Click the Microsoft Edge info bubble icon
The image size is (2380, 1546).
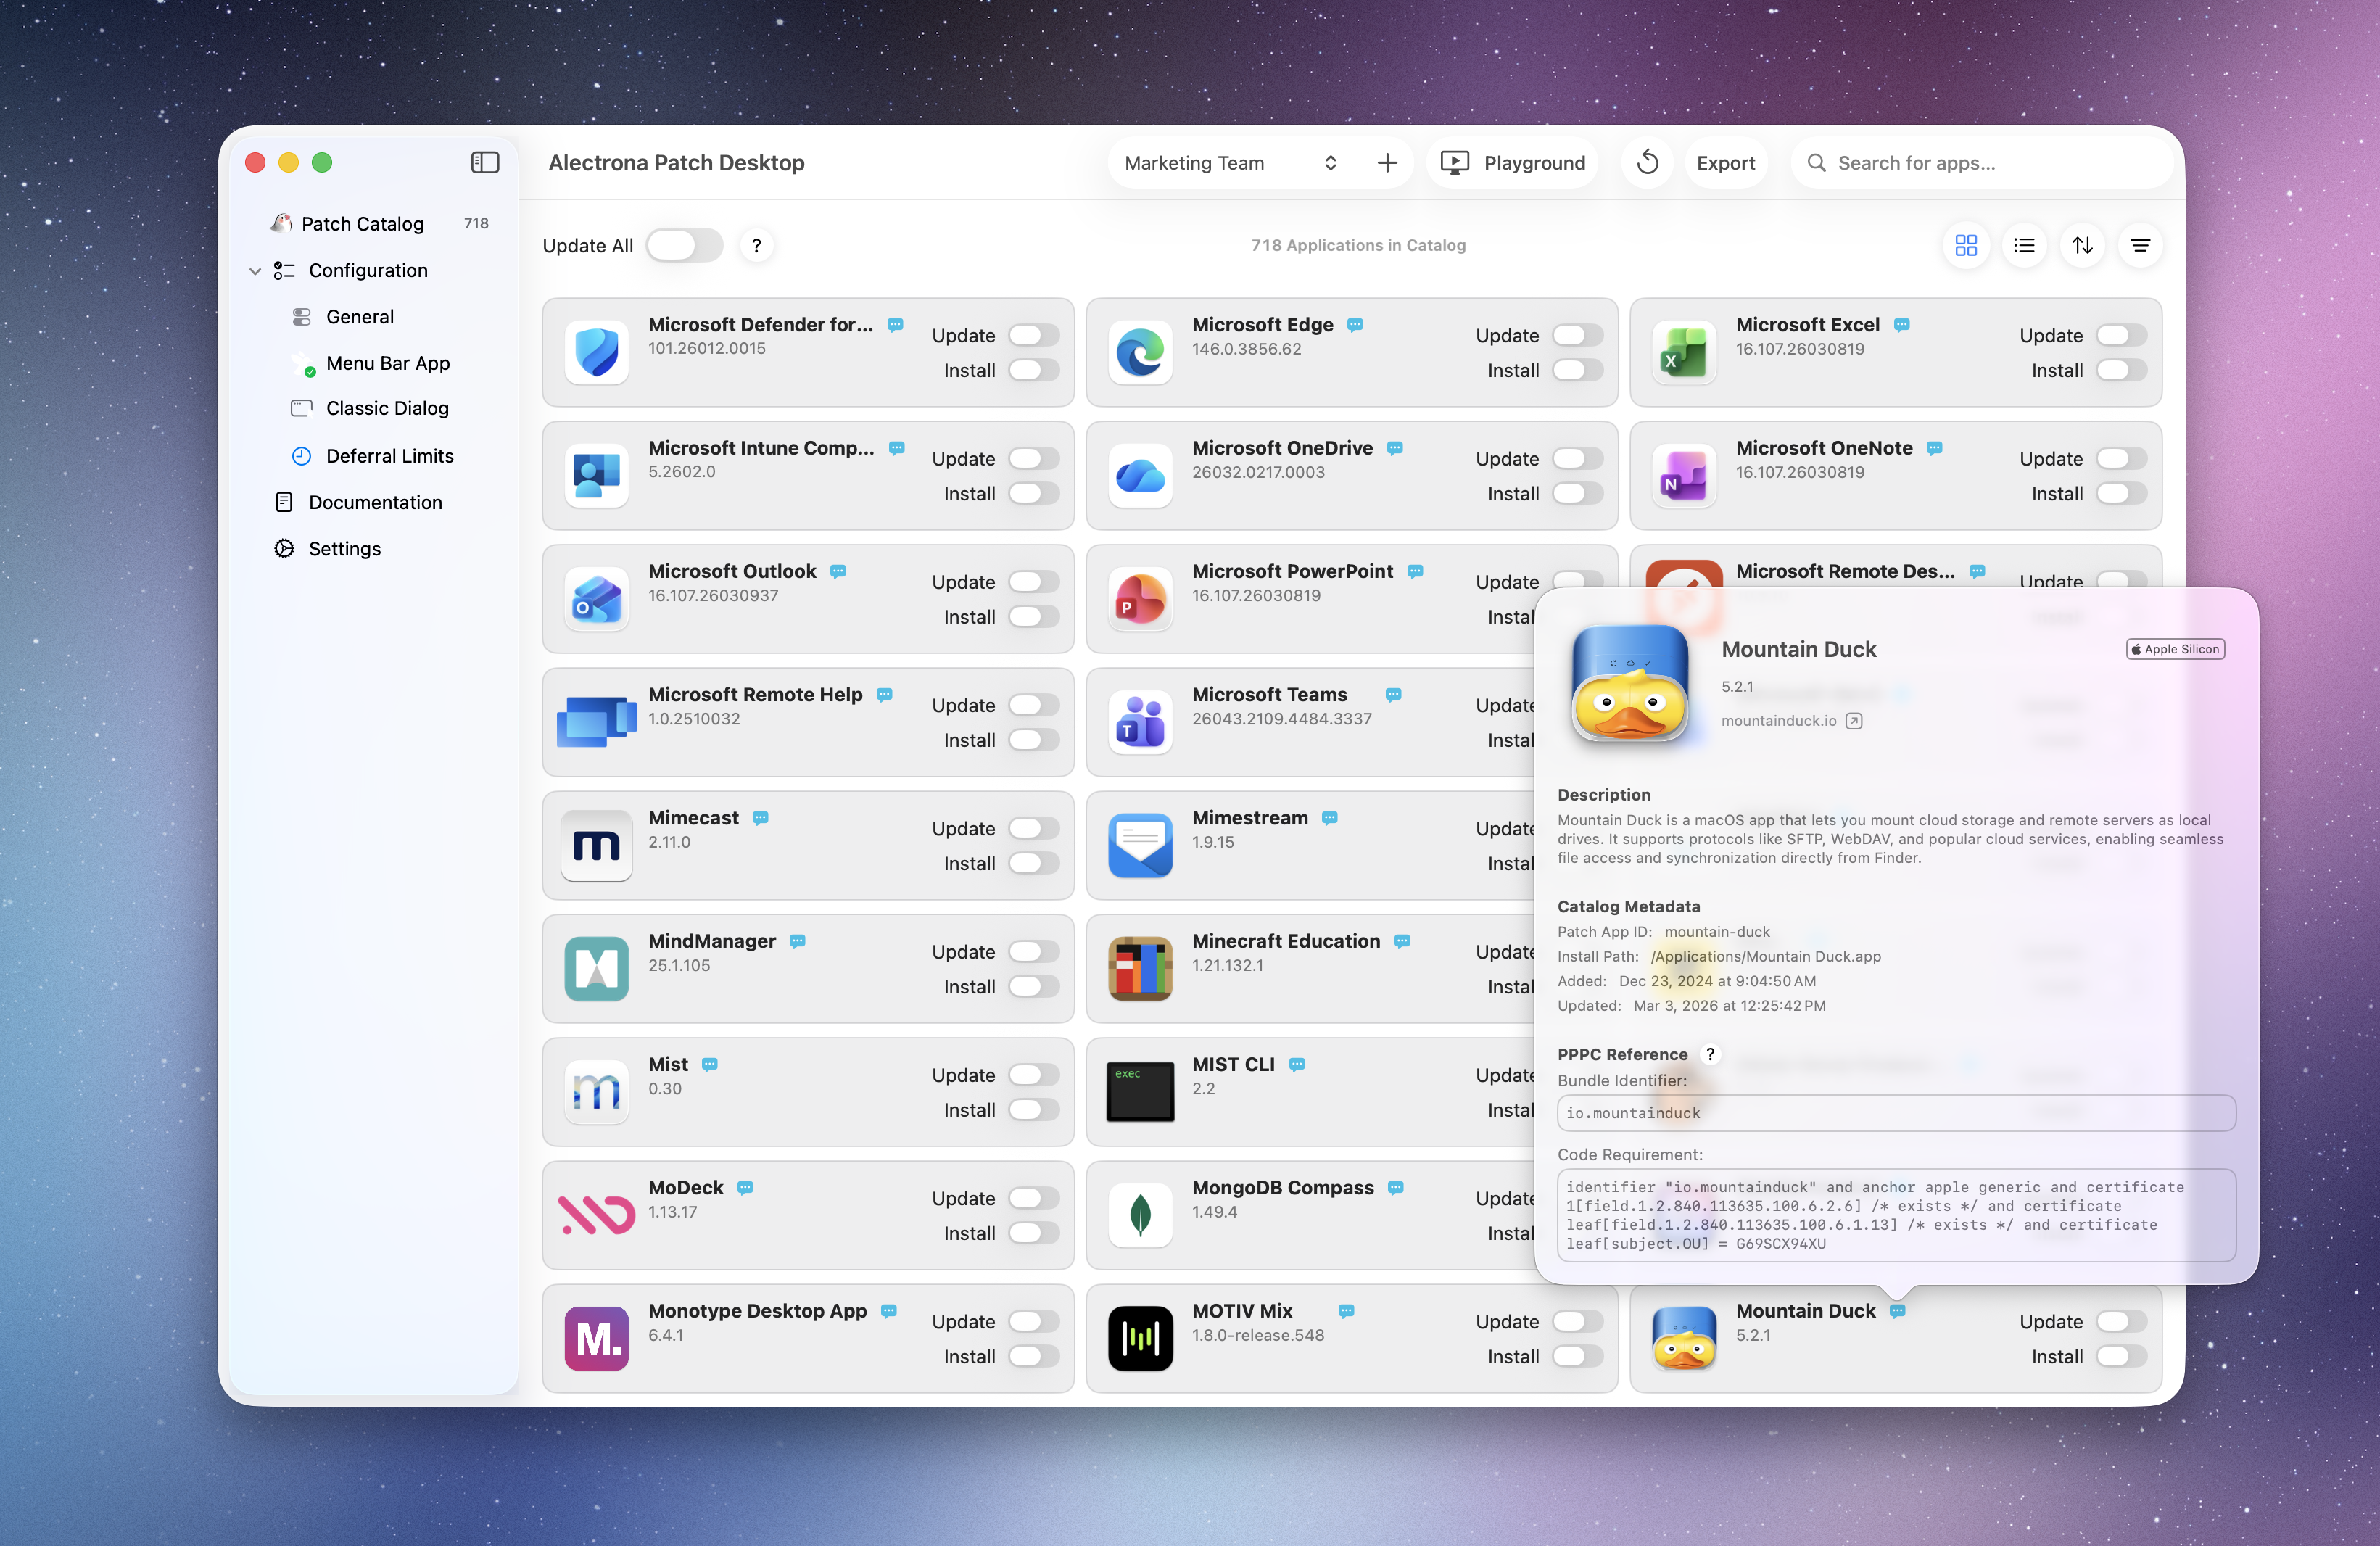click(x=1355, y=325)
